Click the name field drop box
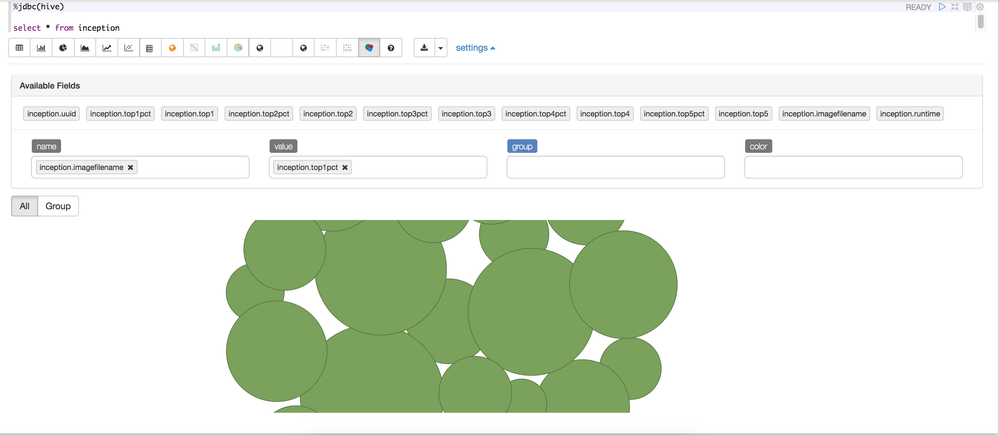 [x=140, y=168]
